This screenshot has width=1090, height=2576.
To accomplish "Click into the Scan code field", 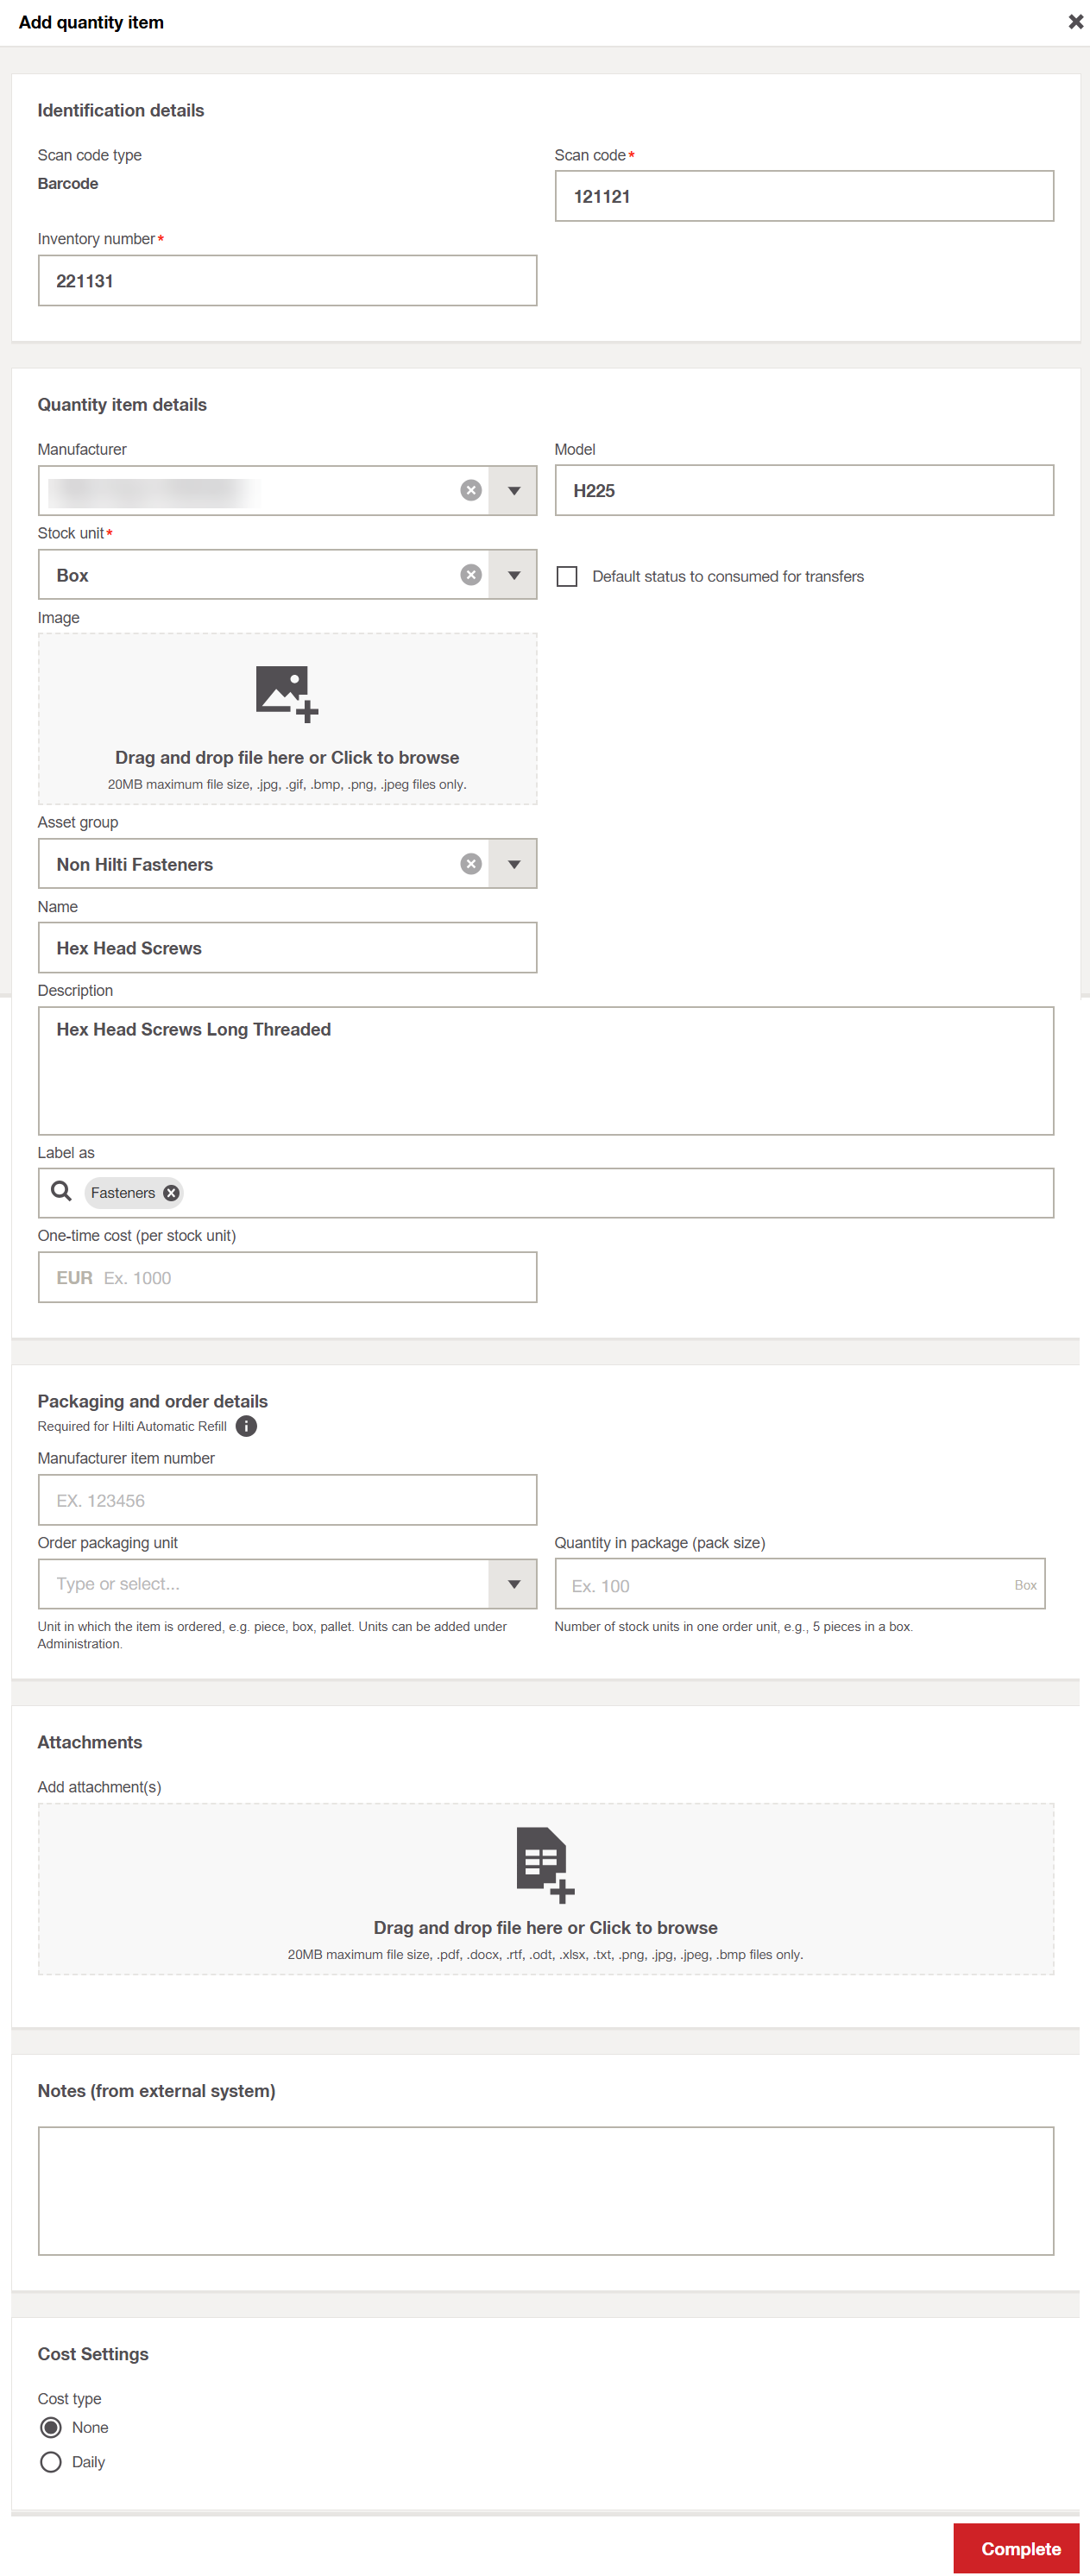I will pos(804,196).
